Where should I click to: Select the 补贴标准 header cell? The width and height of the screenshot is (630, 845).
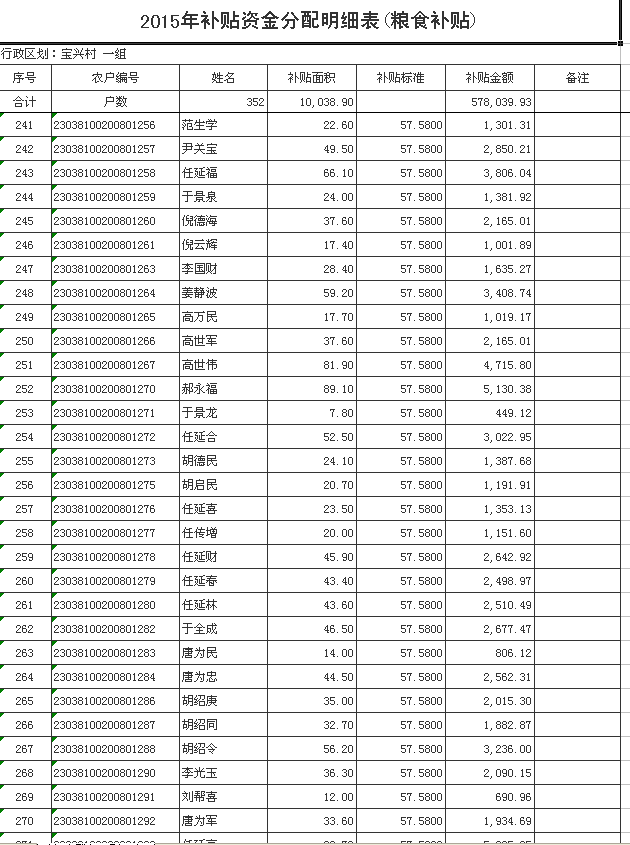[401, 78]
